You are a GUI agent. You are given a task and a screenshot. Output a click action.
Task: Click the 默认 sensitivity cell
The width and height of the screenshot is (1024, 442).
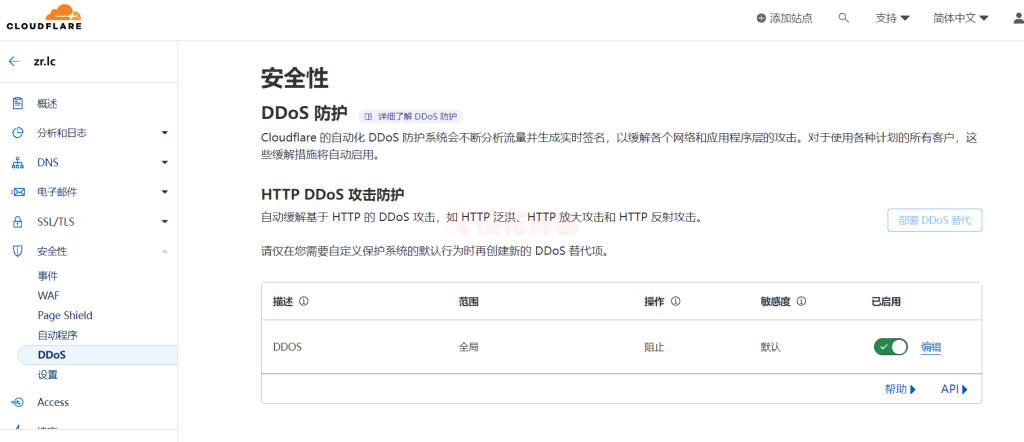(771, 347)
